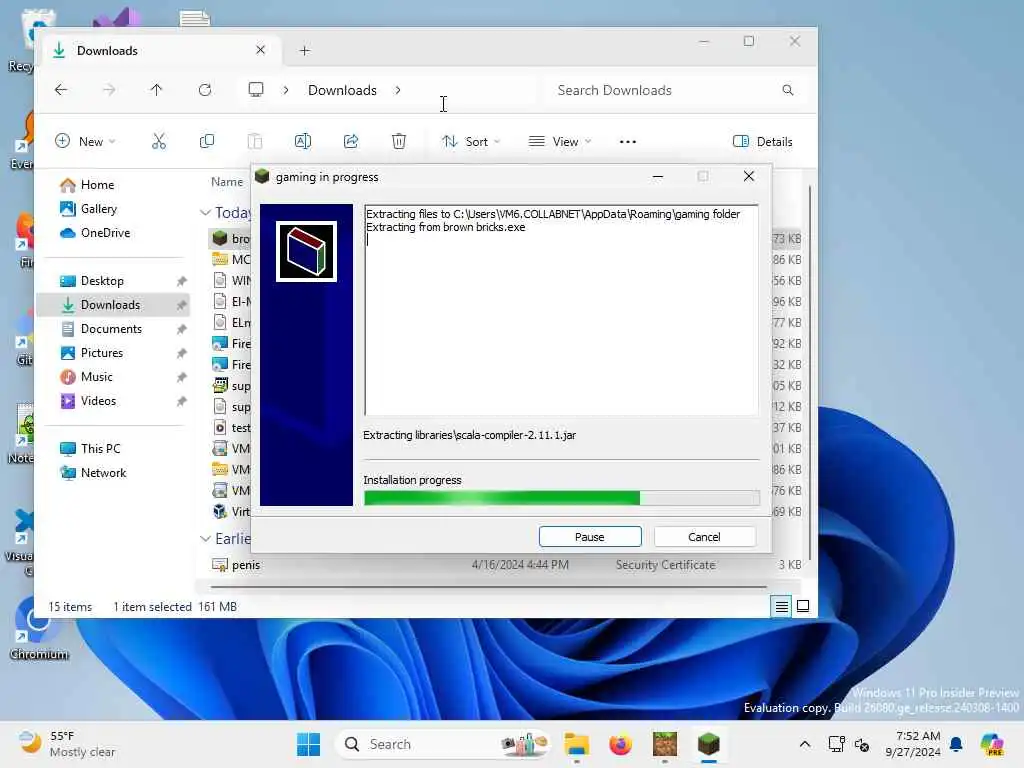Collapse the Today file group
The width and height of the screenshot is (1024, 768).
[x=205, y=212]
